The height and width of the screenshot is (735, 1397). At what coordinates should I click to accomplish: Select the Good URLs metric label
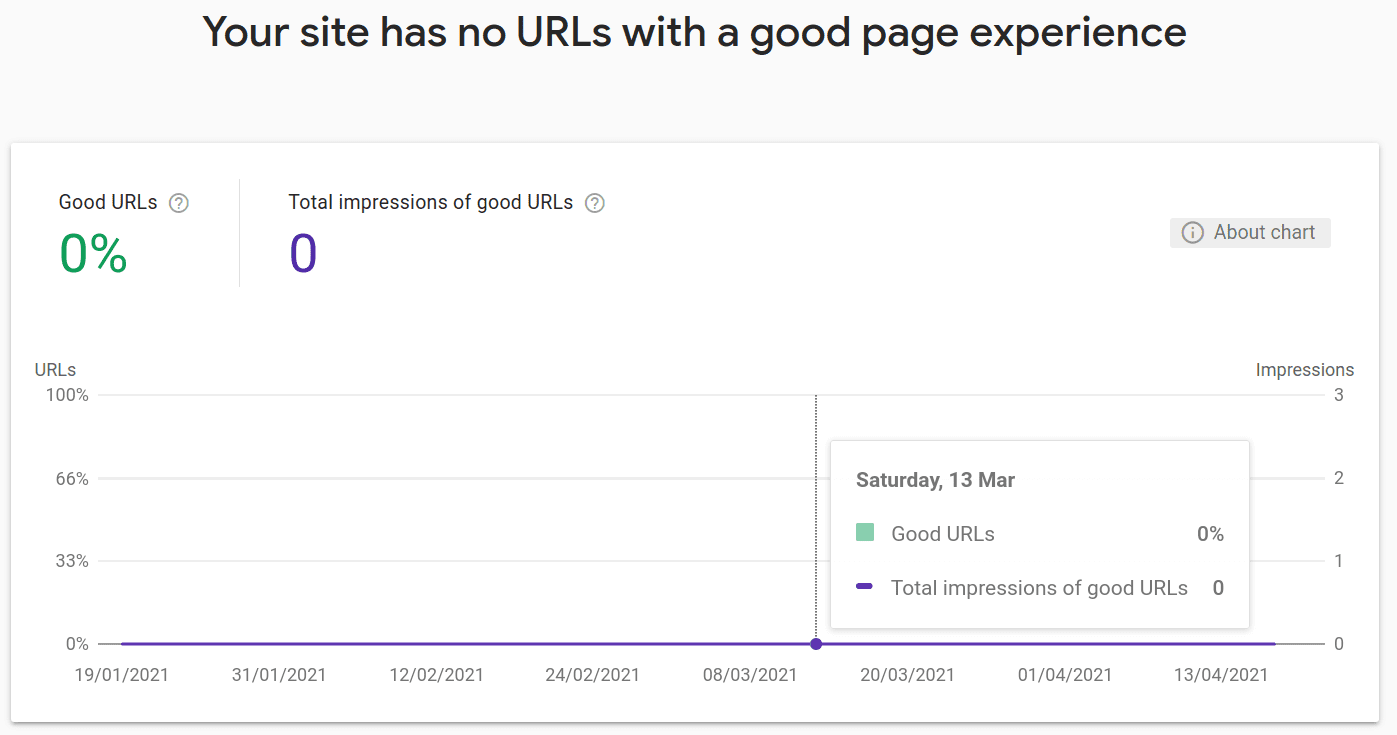coord(108,202)
